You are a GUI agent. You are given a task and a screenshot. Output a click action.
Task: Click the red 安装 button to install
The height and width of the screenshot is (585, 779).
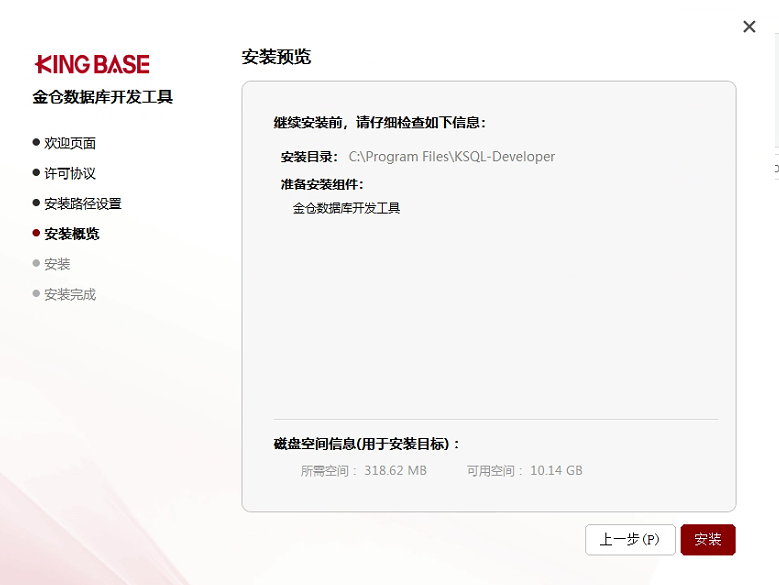[707, 539]
